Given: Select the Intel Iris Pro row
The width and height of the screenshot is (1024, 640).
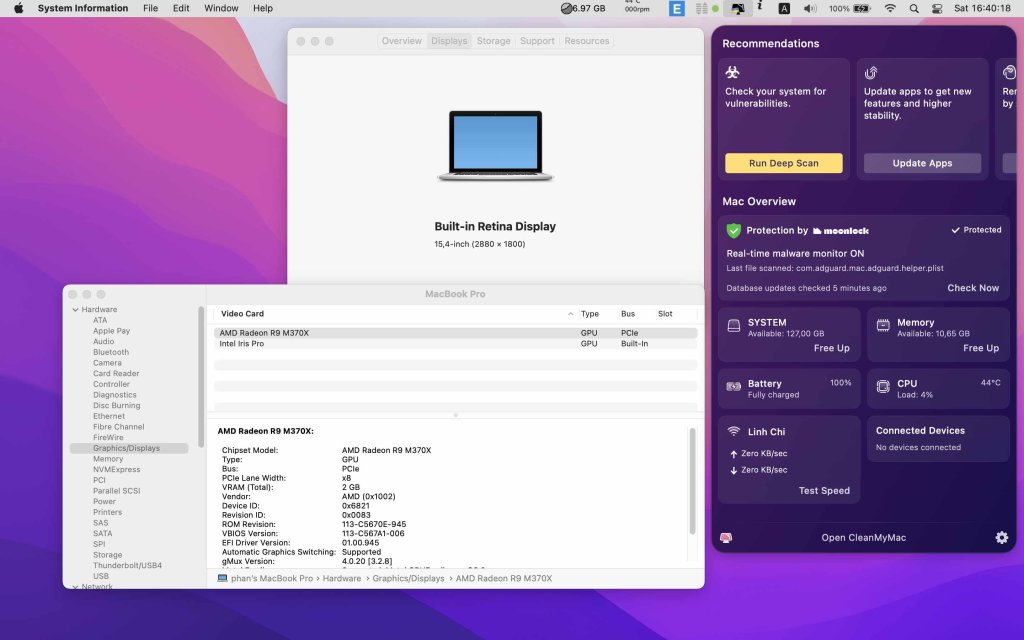Looking at the screenshot, I should coord(455,344).
